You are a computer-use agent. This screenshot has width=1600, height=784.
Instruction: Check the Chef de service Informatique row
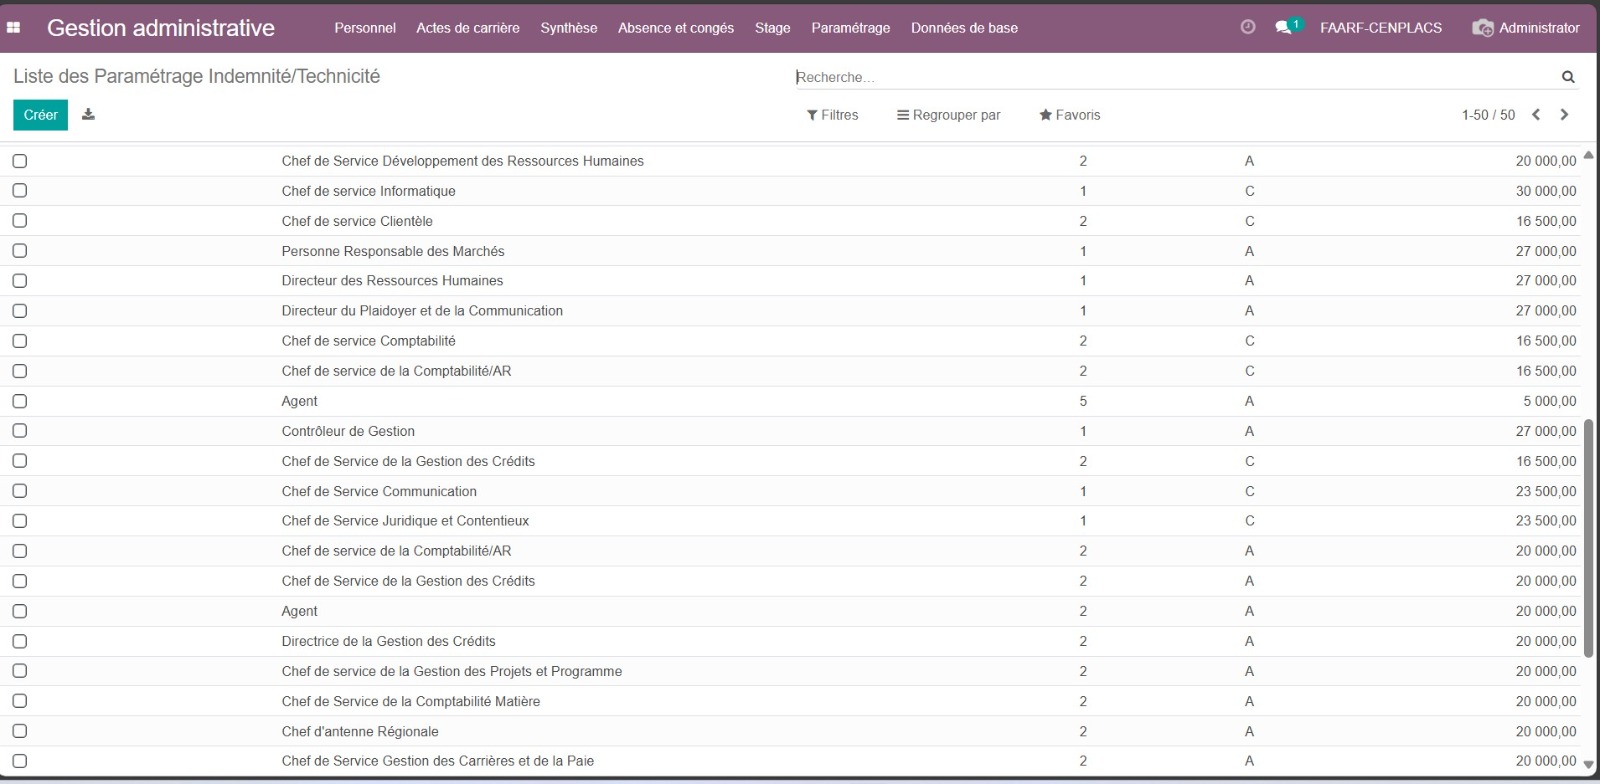[20, 191]
